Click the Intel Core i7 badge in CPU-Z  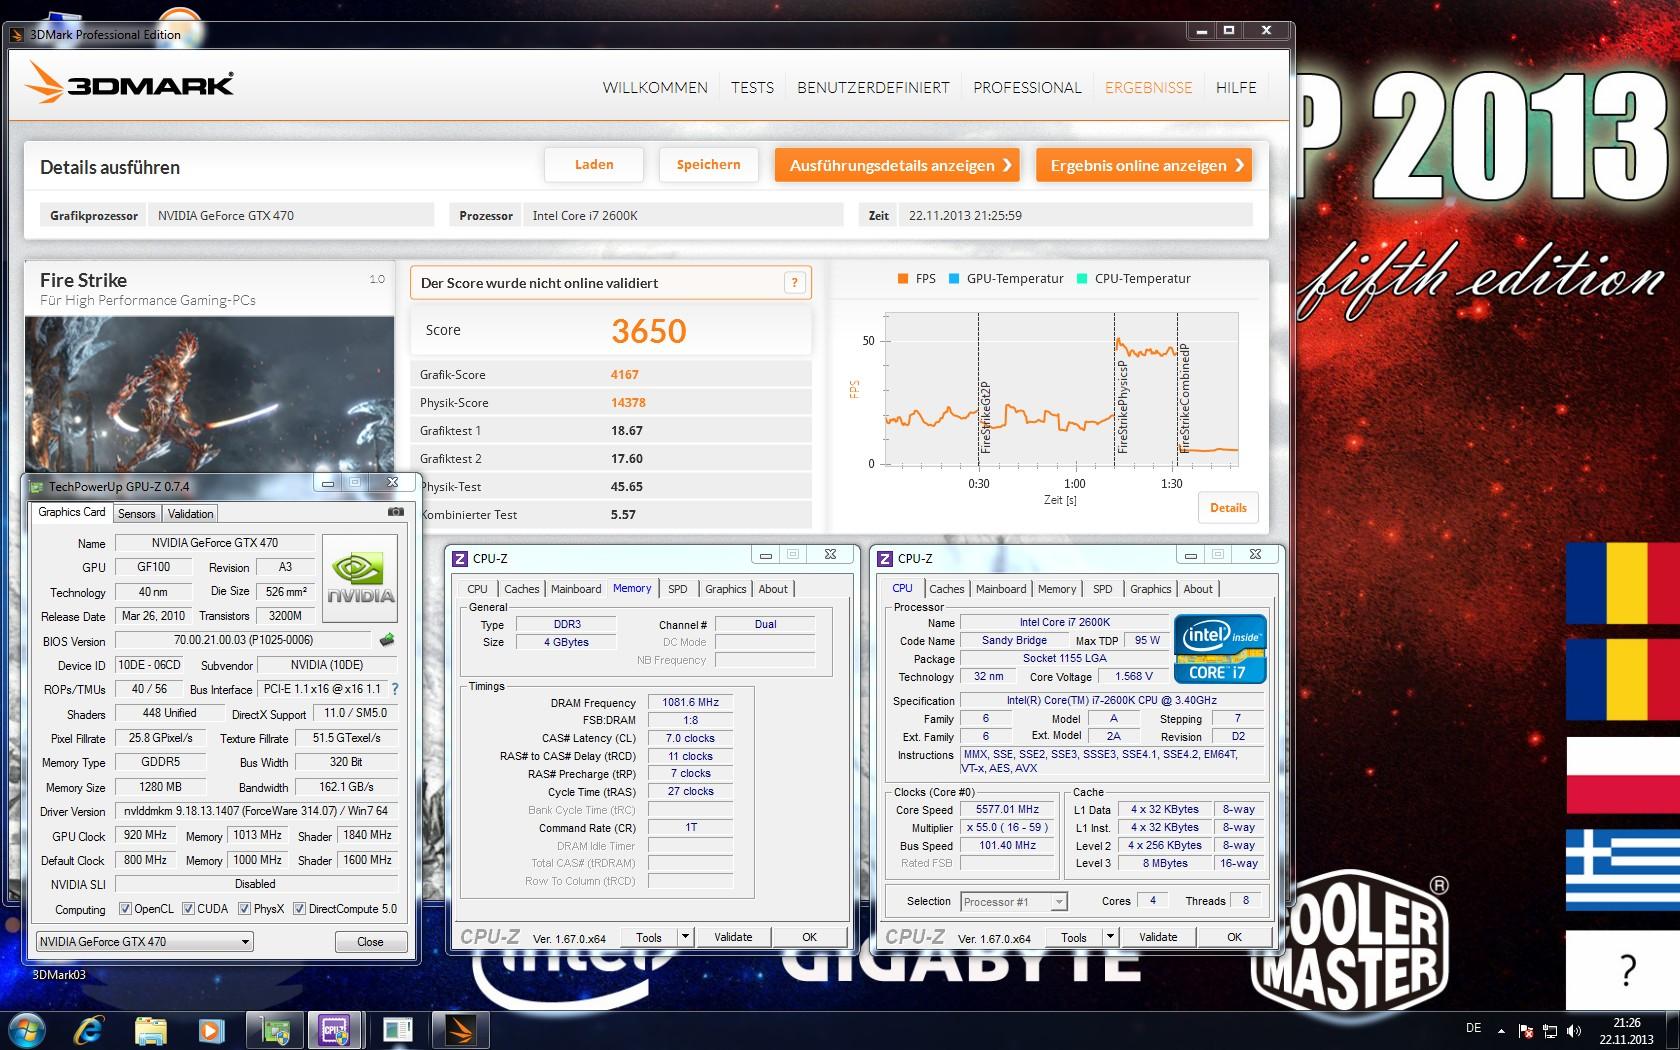[x=1220, y=649]
